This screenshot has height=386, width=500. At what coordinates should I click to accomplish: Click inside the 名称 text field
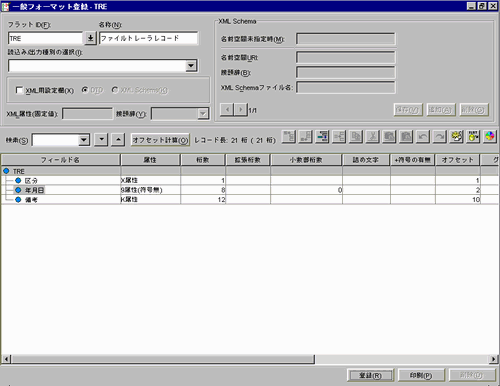(x=148, y=38)
